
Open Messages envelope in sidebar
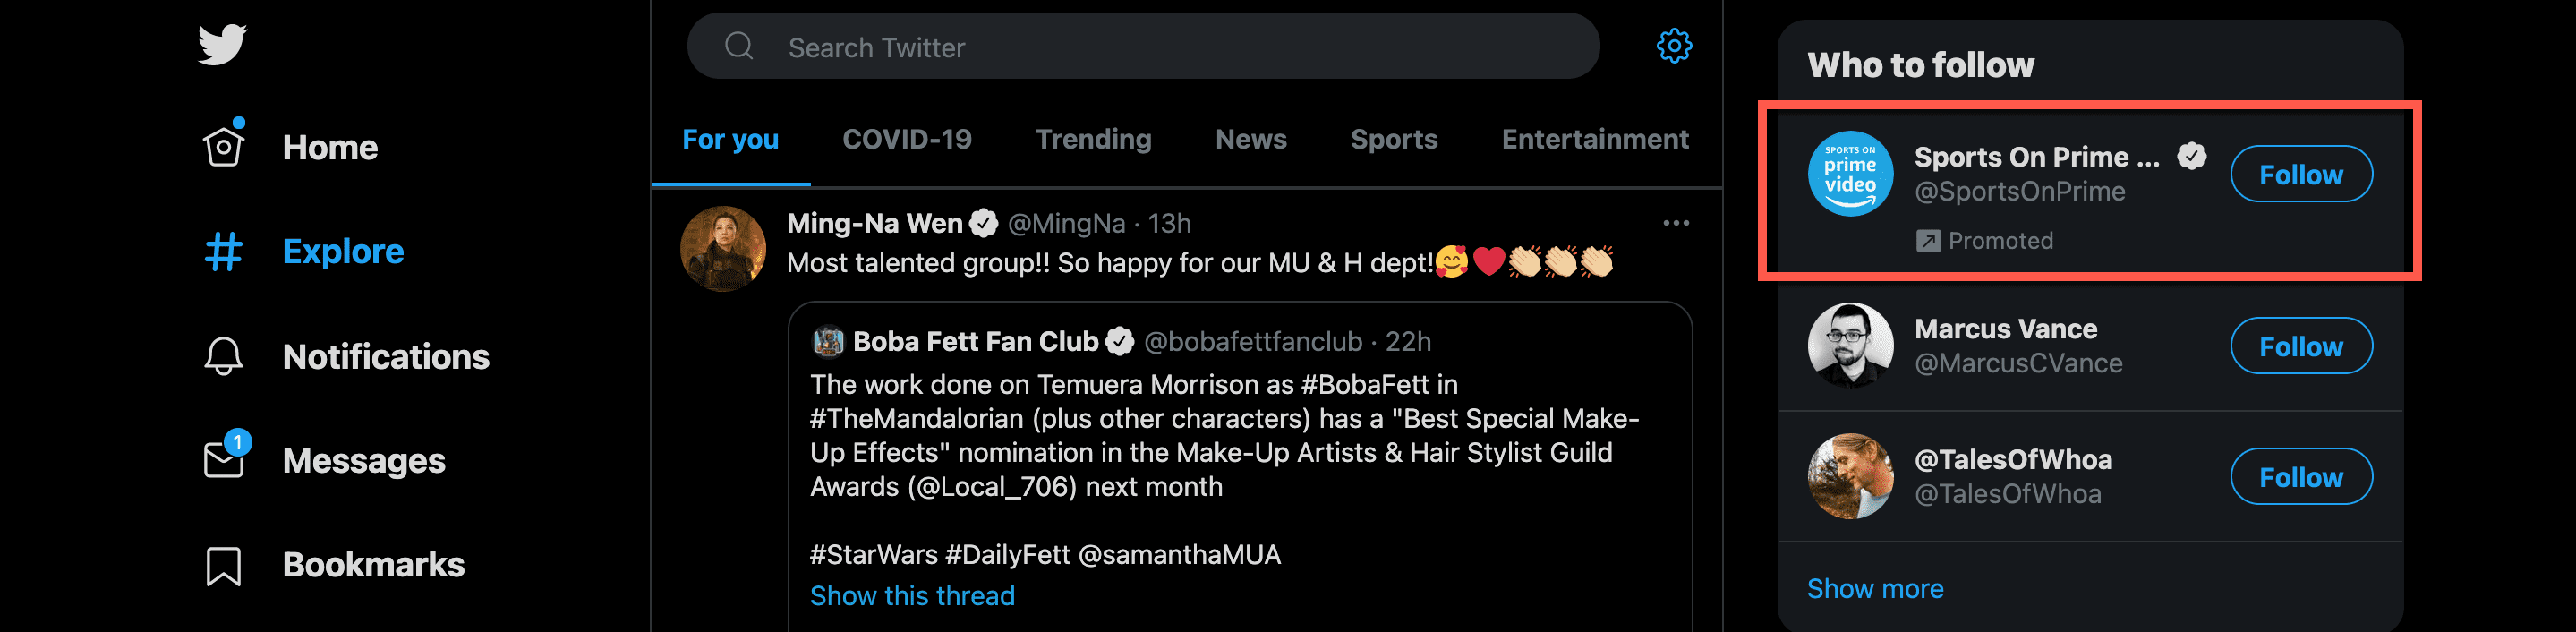[224, 460]
